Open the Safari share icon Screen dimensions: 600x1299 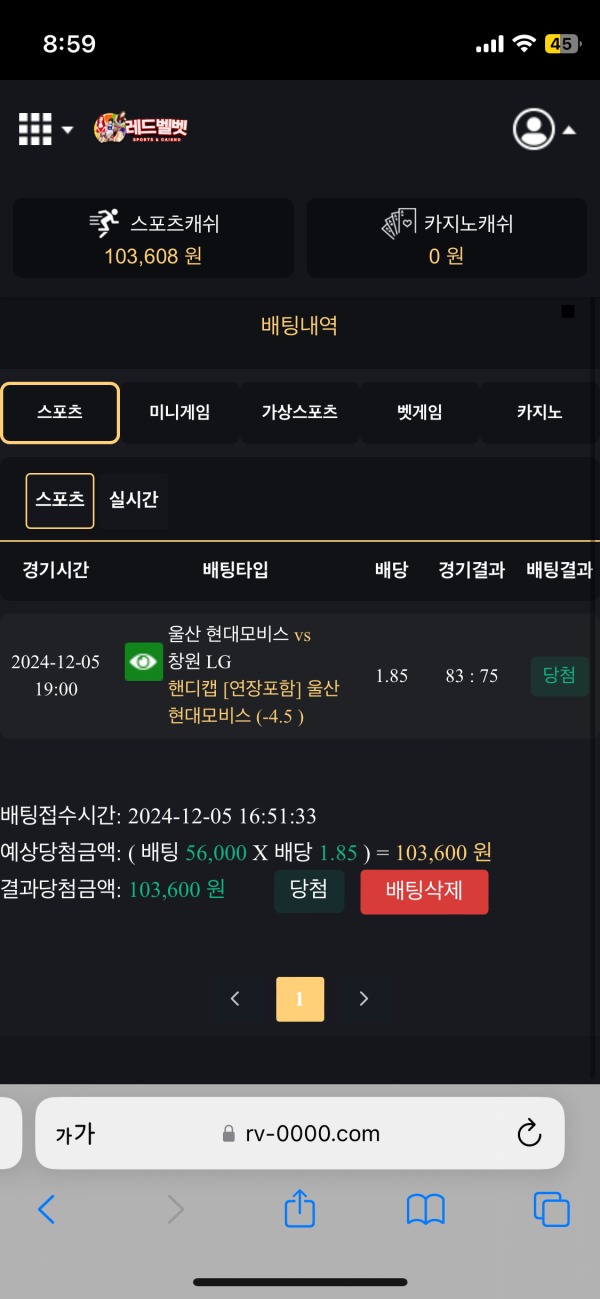(299, 1209)
